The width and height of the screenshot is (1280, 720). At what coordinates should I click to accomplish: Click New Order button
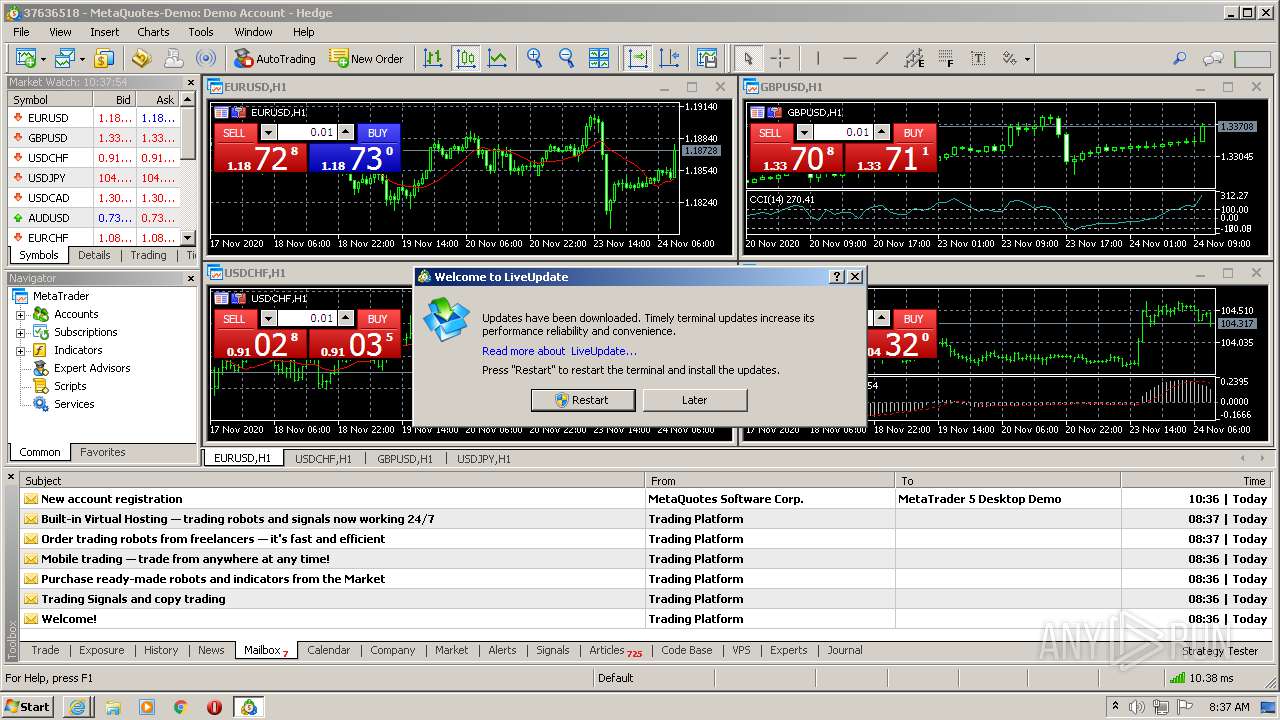[366, 58]
